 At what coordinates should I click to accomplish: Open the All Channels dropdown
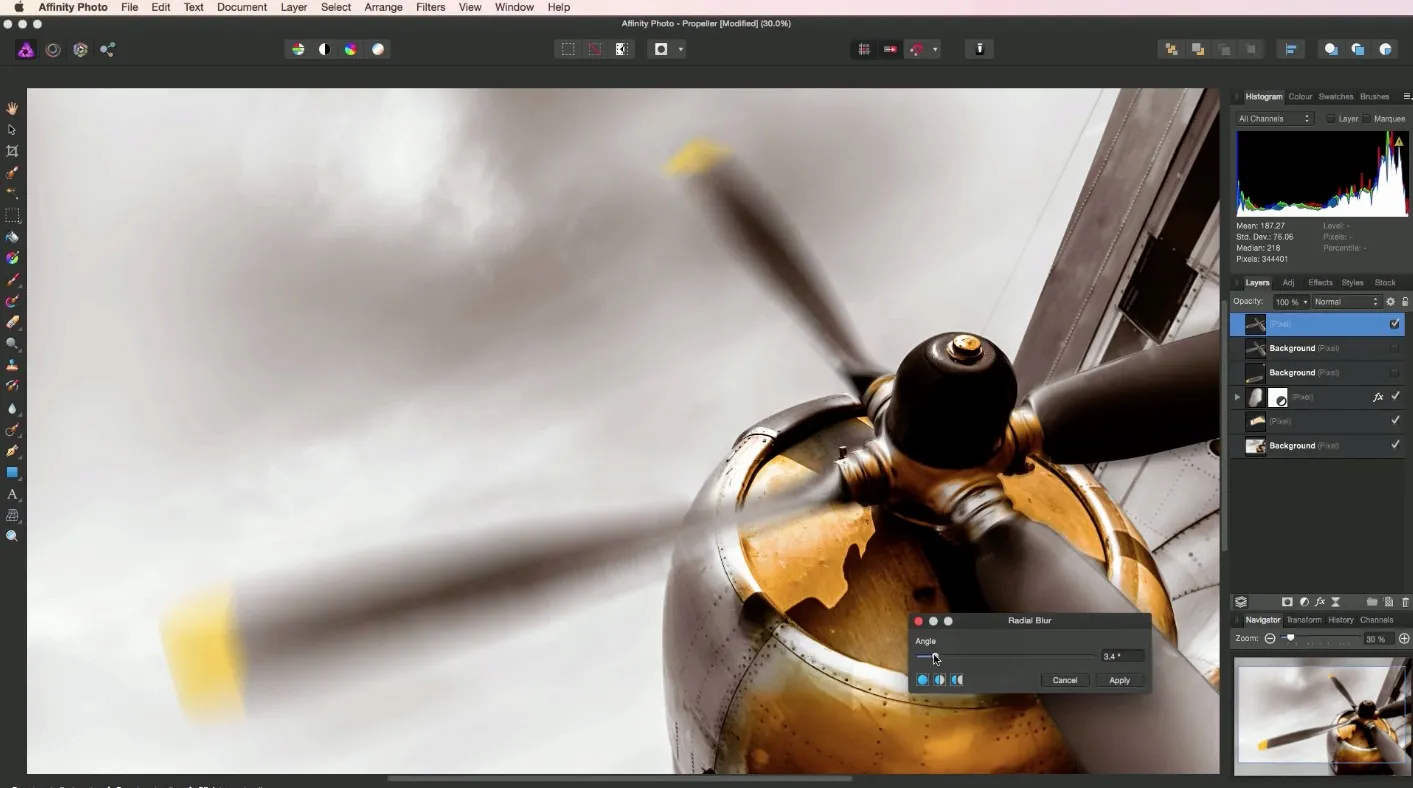pos(1274,119)
